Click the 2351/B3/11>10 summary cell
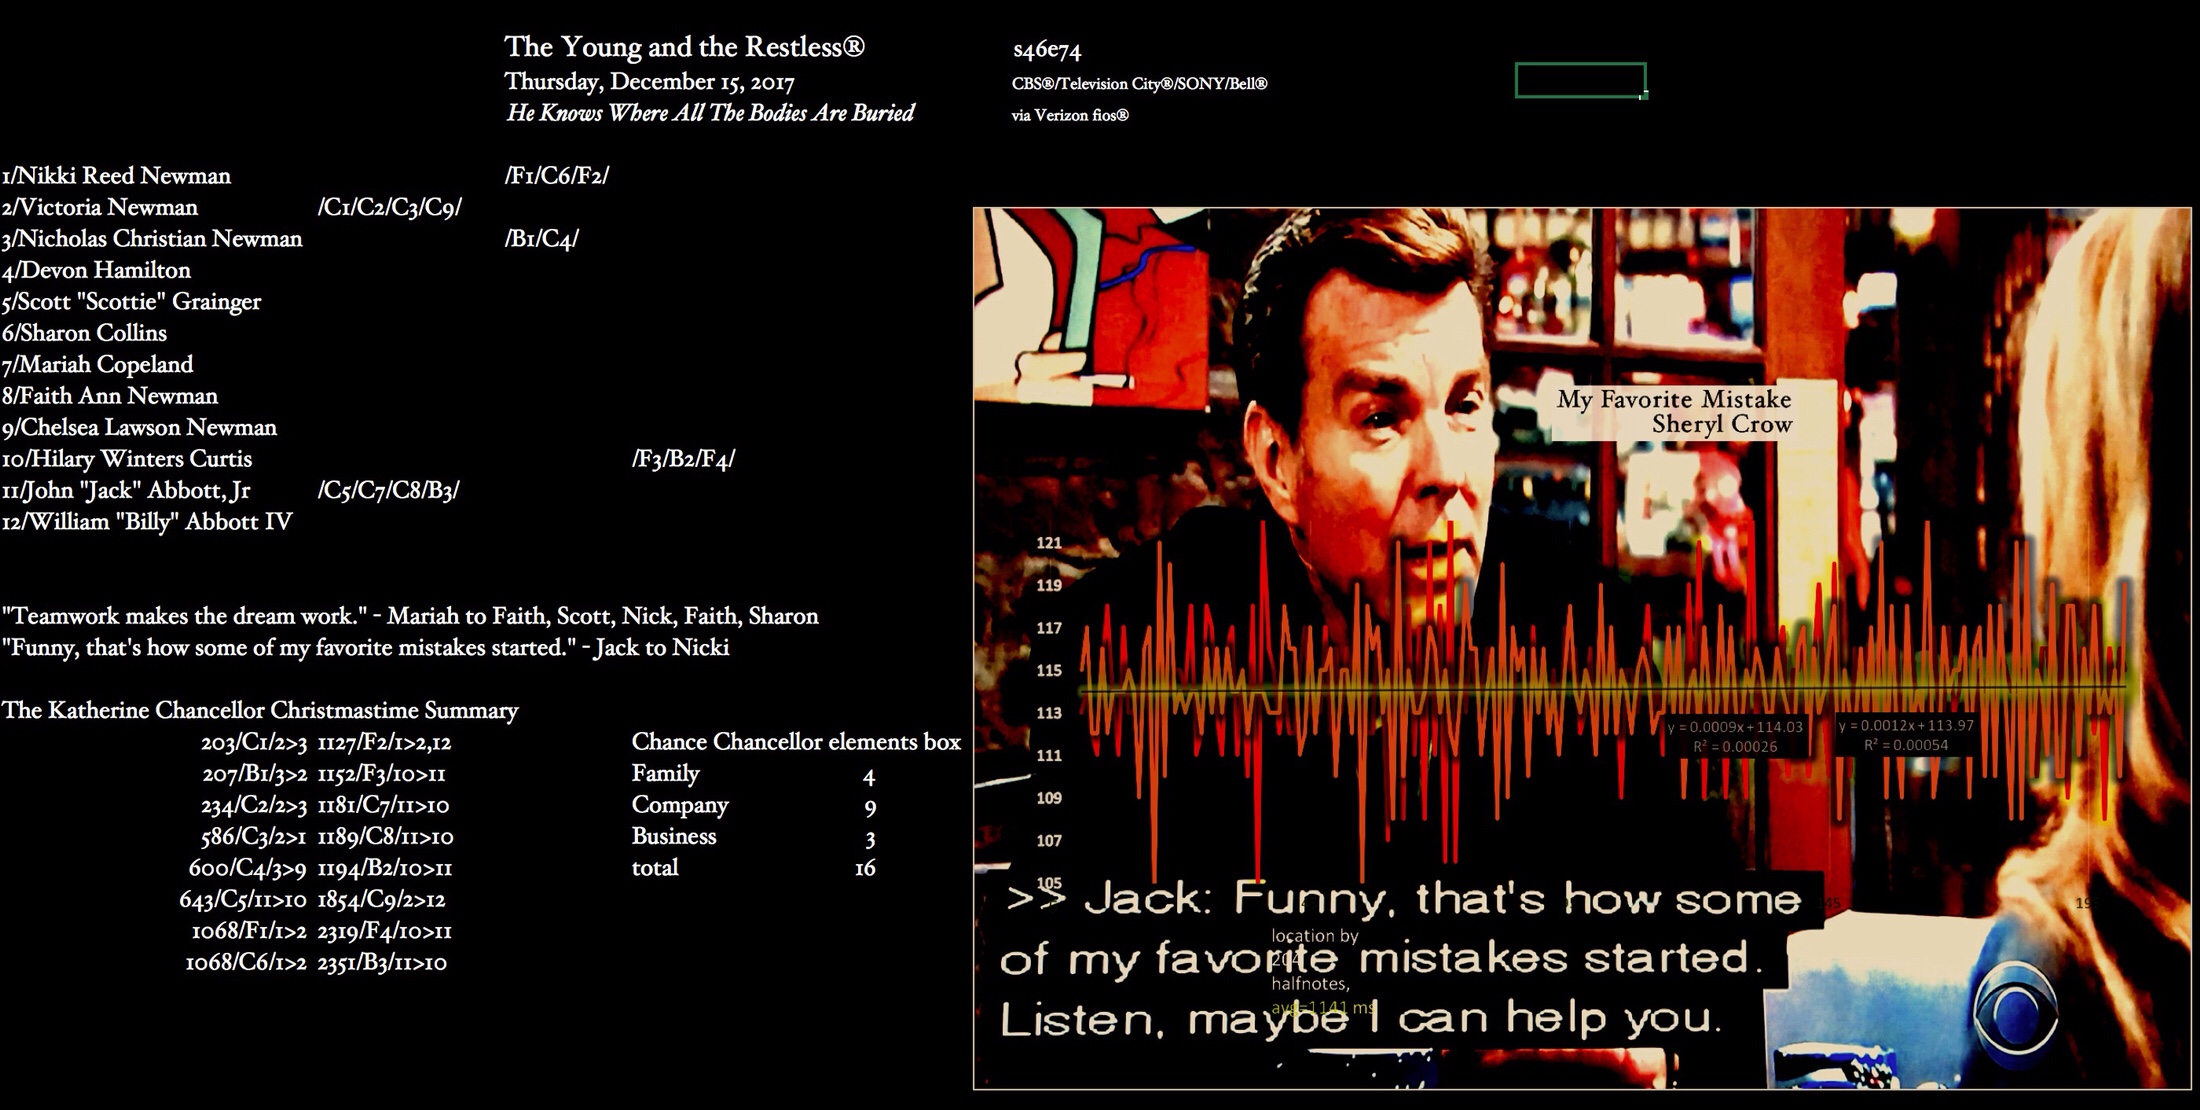Image resolution: width=2200 pixels, height=1110 pixels. click(382, 963)
